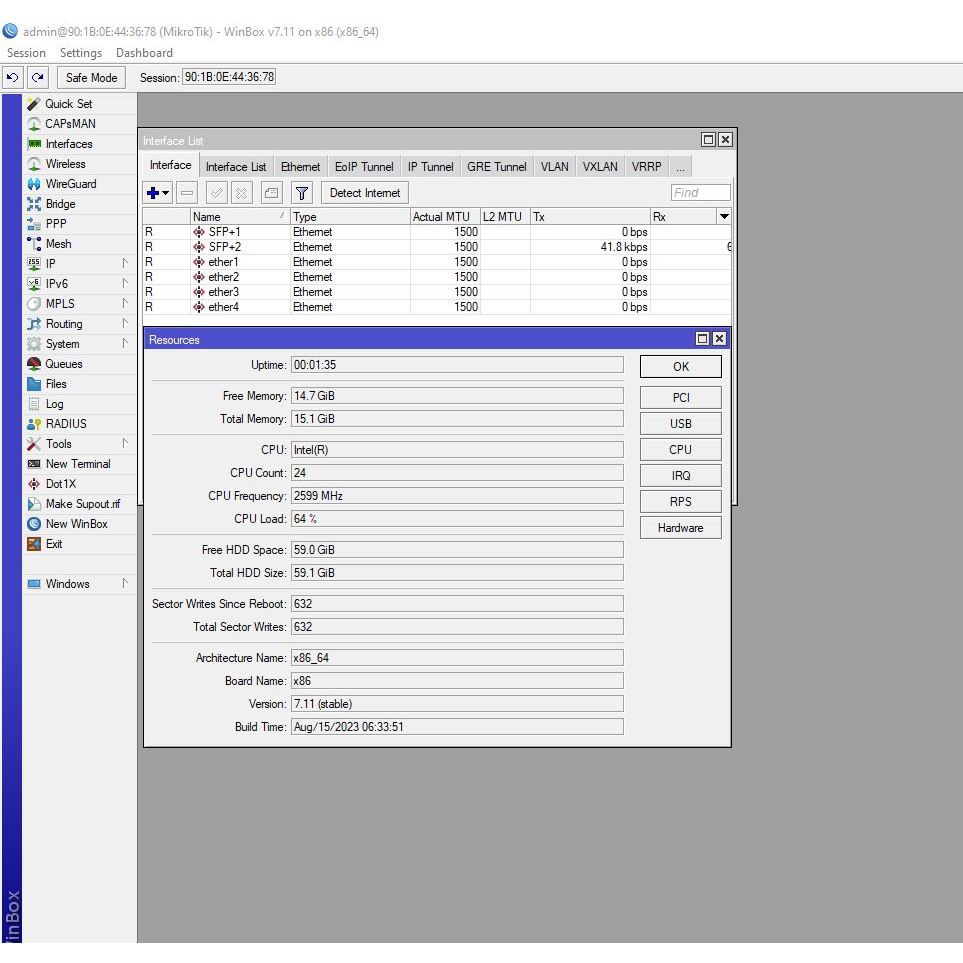Click the comment icon in Interface List toolbar

point(272,193)
